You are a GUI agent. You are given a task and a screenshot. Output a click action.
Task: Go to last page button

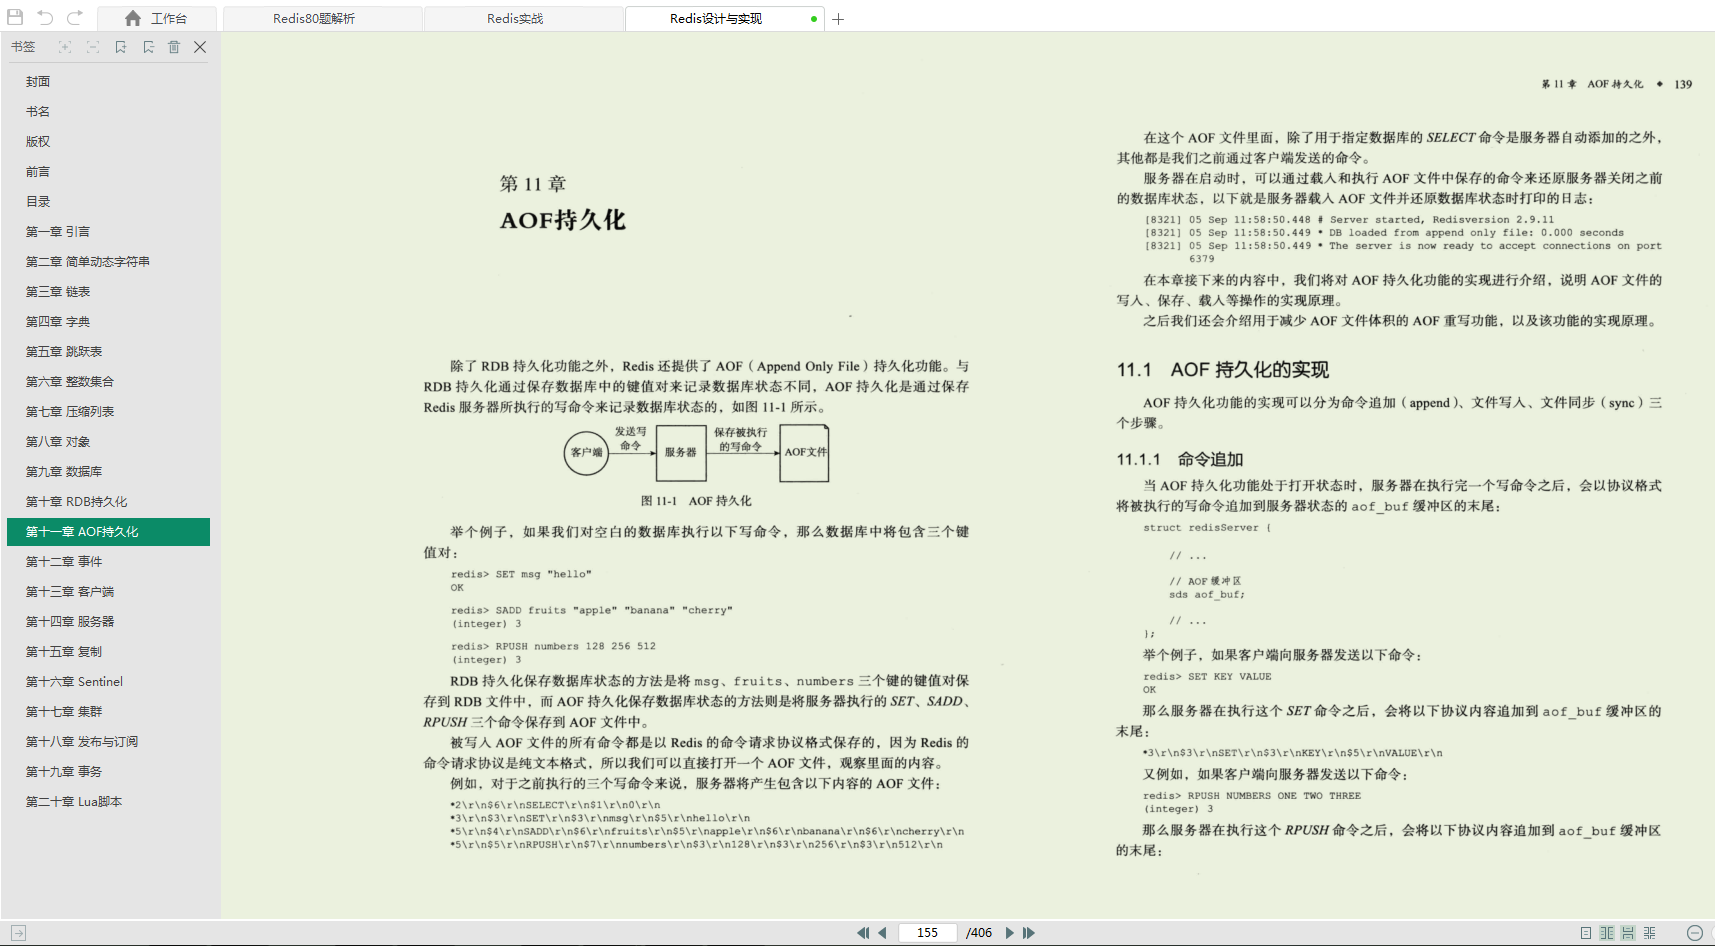(1029, 933)
